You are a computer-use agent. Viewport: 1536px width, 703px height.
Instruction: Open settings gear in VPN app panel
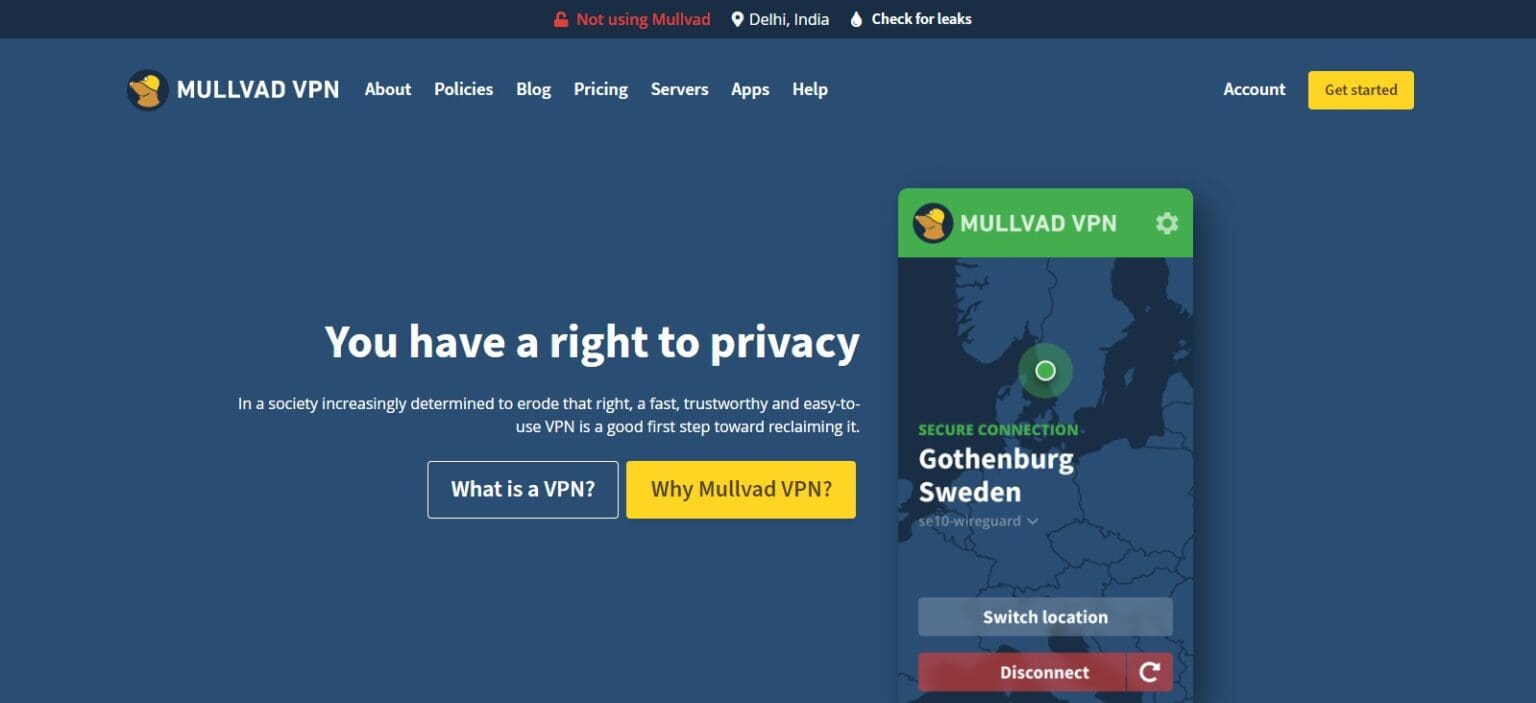click(x=1166, y=223)
